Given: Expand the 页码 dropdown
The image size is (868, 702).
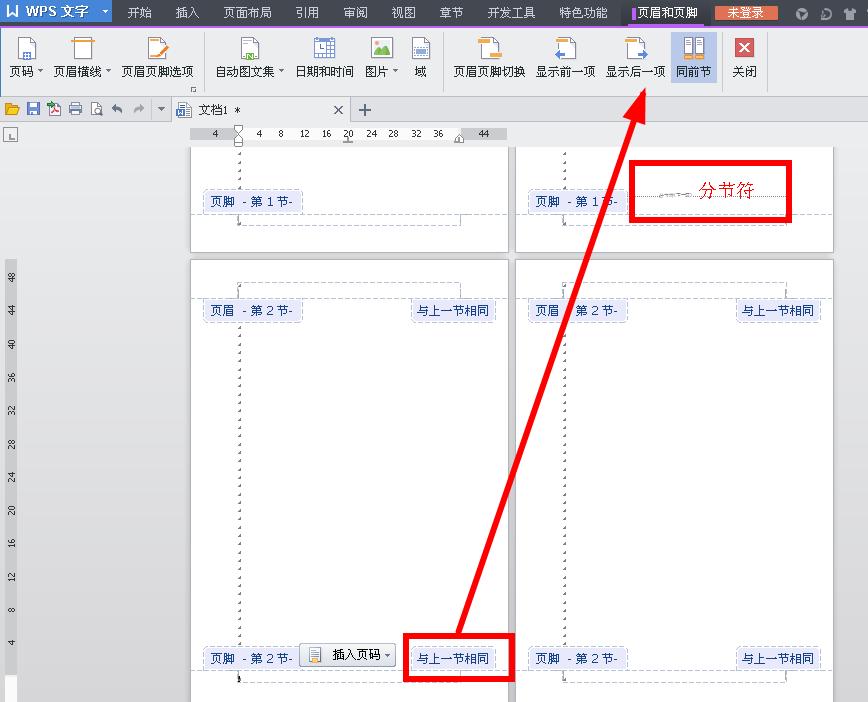Looking at the screenshot, I should point(40,71).
